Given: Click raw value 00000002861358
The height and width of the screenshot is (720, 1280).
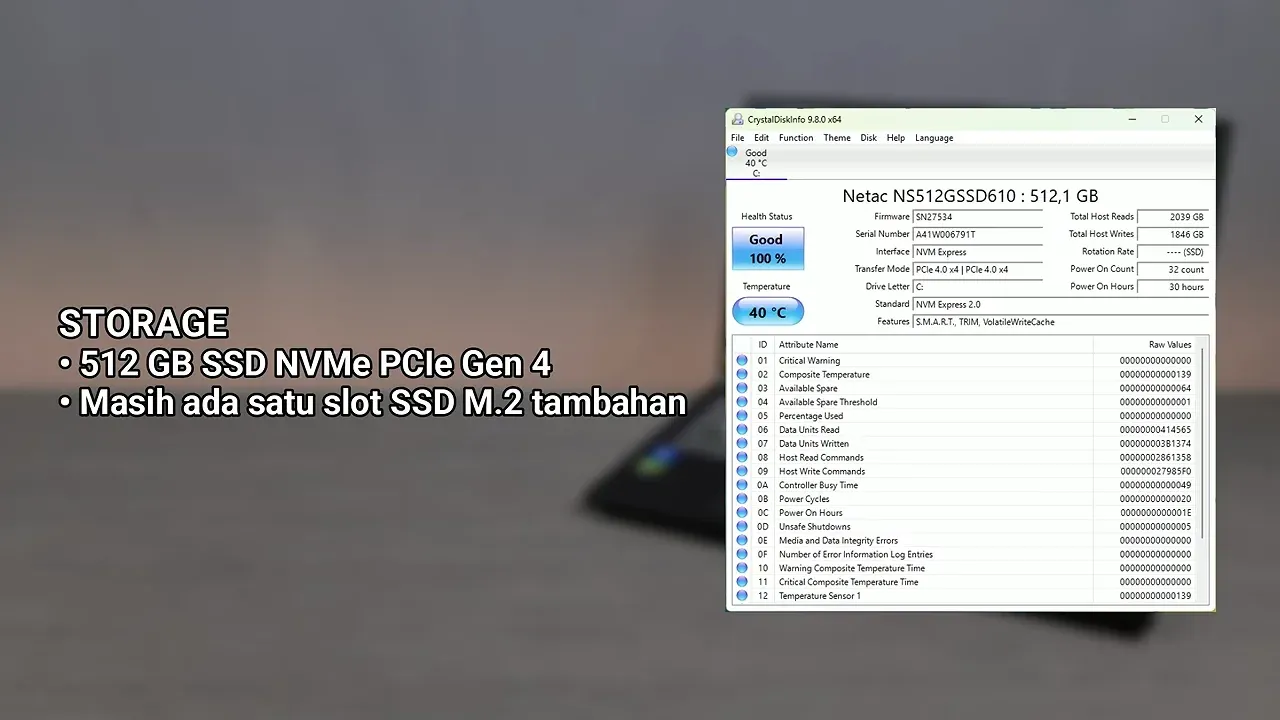Looking at the screenshot, I should coord(1155,458).
